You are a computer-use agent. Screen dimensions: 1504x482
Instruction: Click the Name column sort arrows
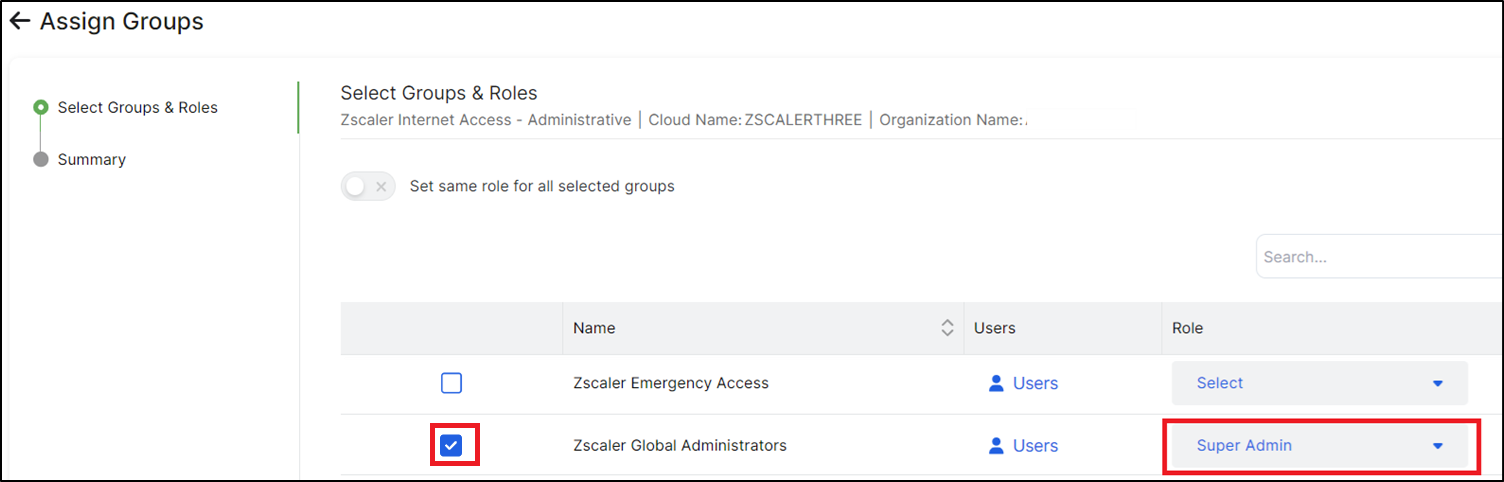click(x=947, y=328)
